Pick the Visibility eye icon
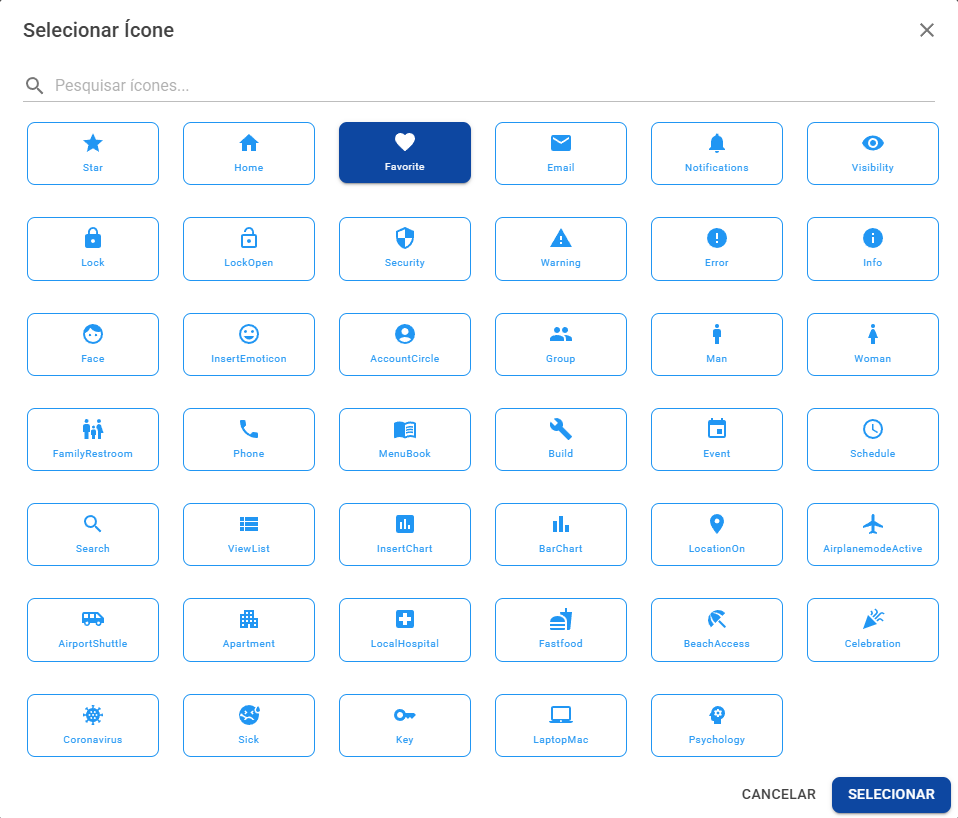Screen dimensions: 958x818 (872, 153)
